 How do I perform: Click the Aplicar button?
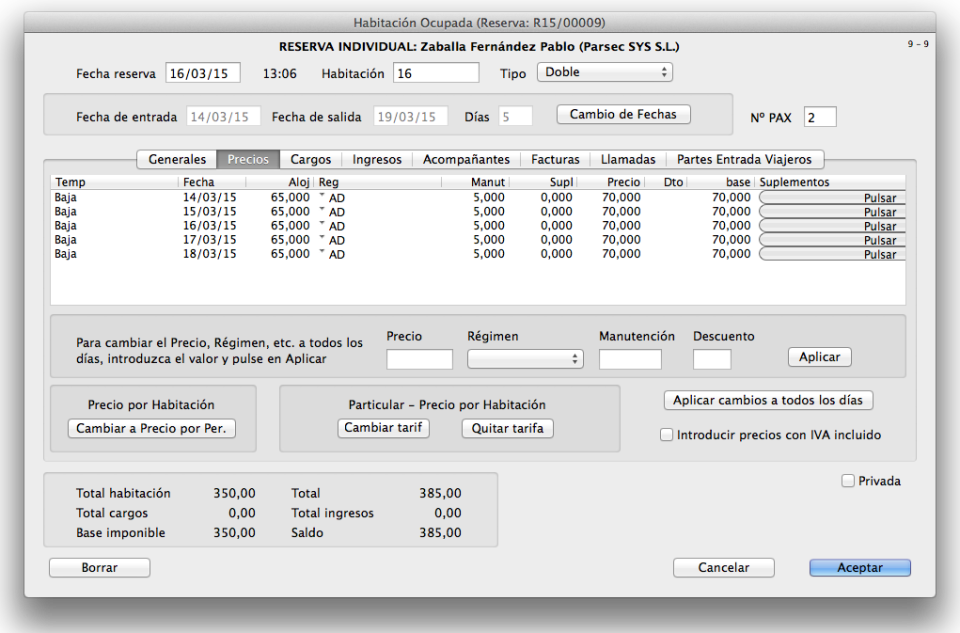pos(819,357)
